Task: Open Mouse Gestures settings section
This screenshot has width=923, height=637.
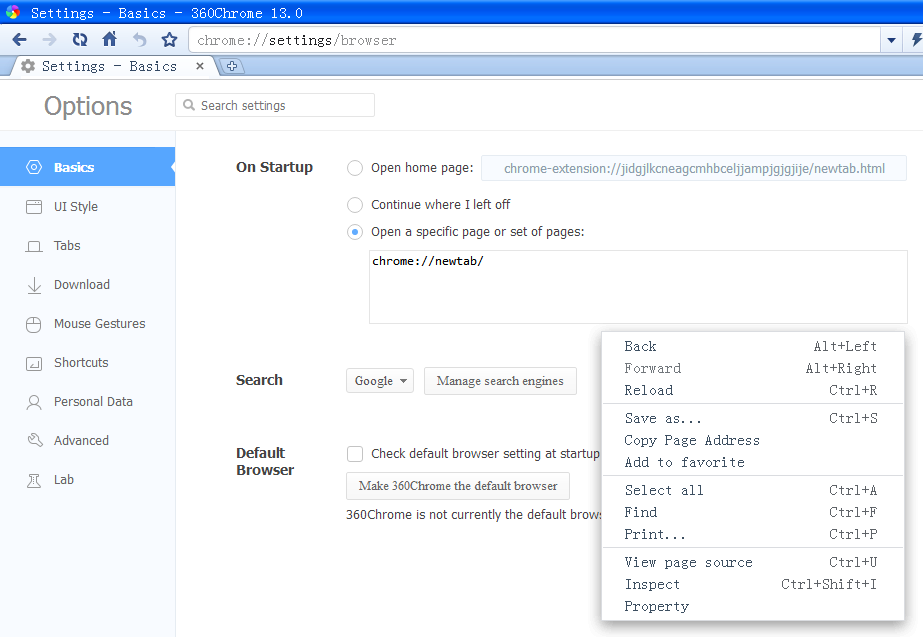Action: [x=87, y=324]
